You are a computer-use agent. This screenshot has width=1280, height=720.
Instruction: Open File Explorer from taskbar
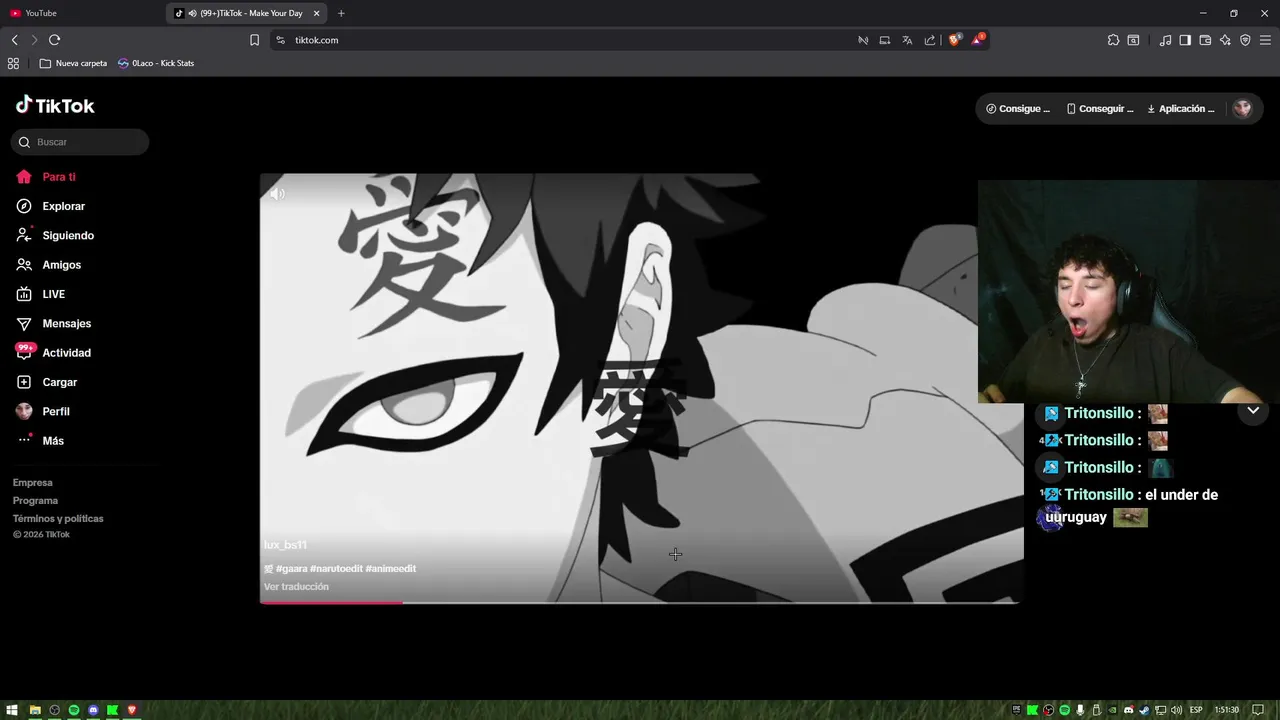click(35, 710)
